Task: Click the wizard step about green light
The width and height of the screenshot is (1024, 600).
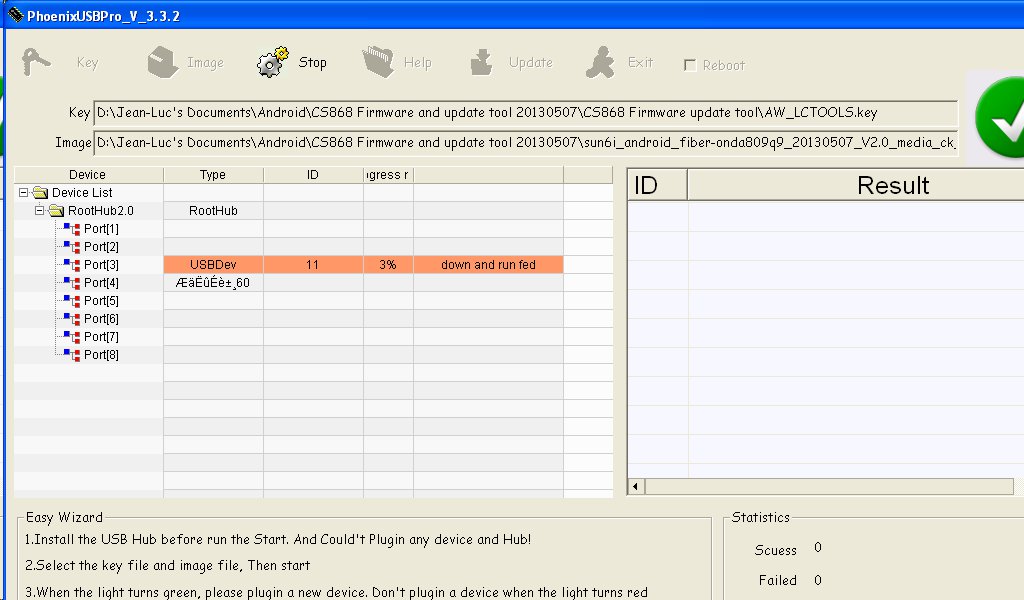Action: [x=336, y=592]
